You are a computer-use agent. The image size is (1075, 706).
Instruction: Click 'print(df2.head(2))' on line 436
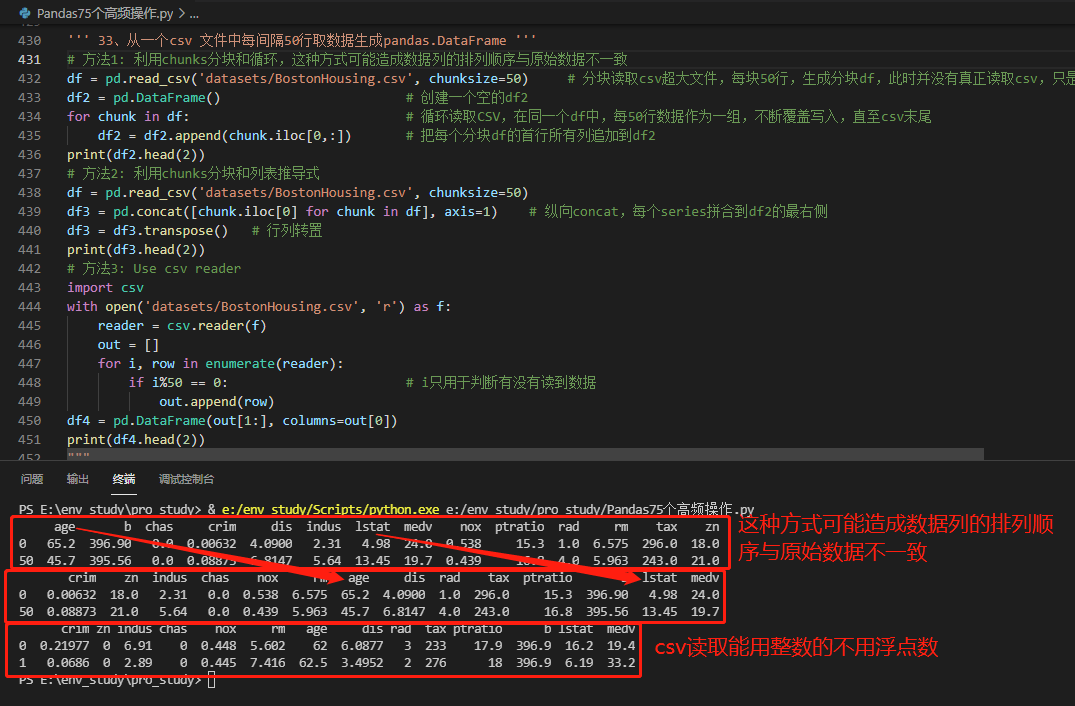click(x=136, y=155)
